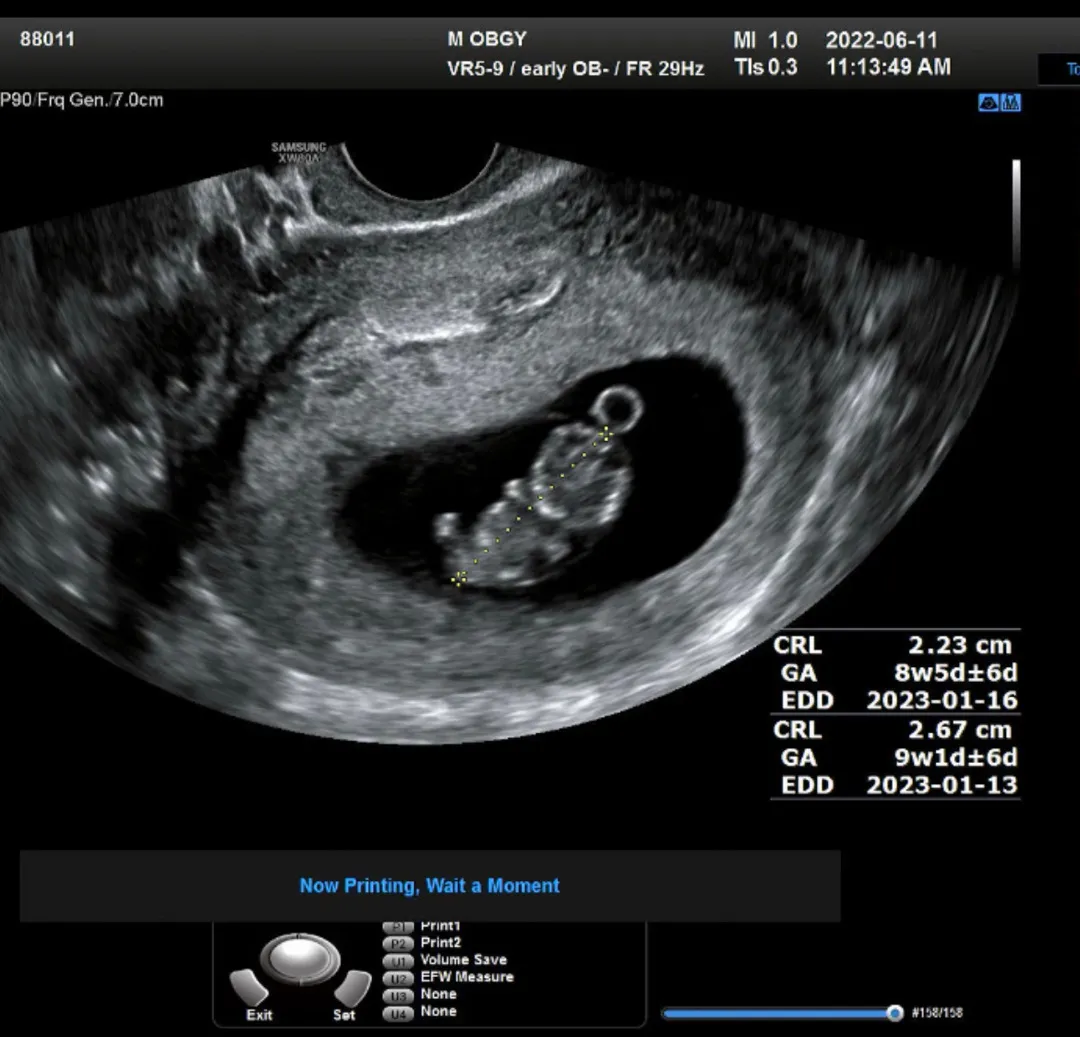The height and width of the screenshot is (1037, 1080).
Task: Click the middle of the cine frame track
Action: click(778, 1013)
